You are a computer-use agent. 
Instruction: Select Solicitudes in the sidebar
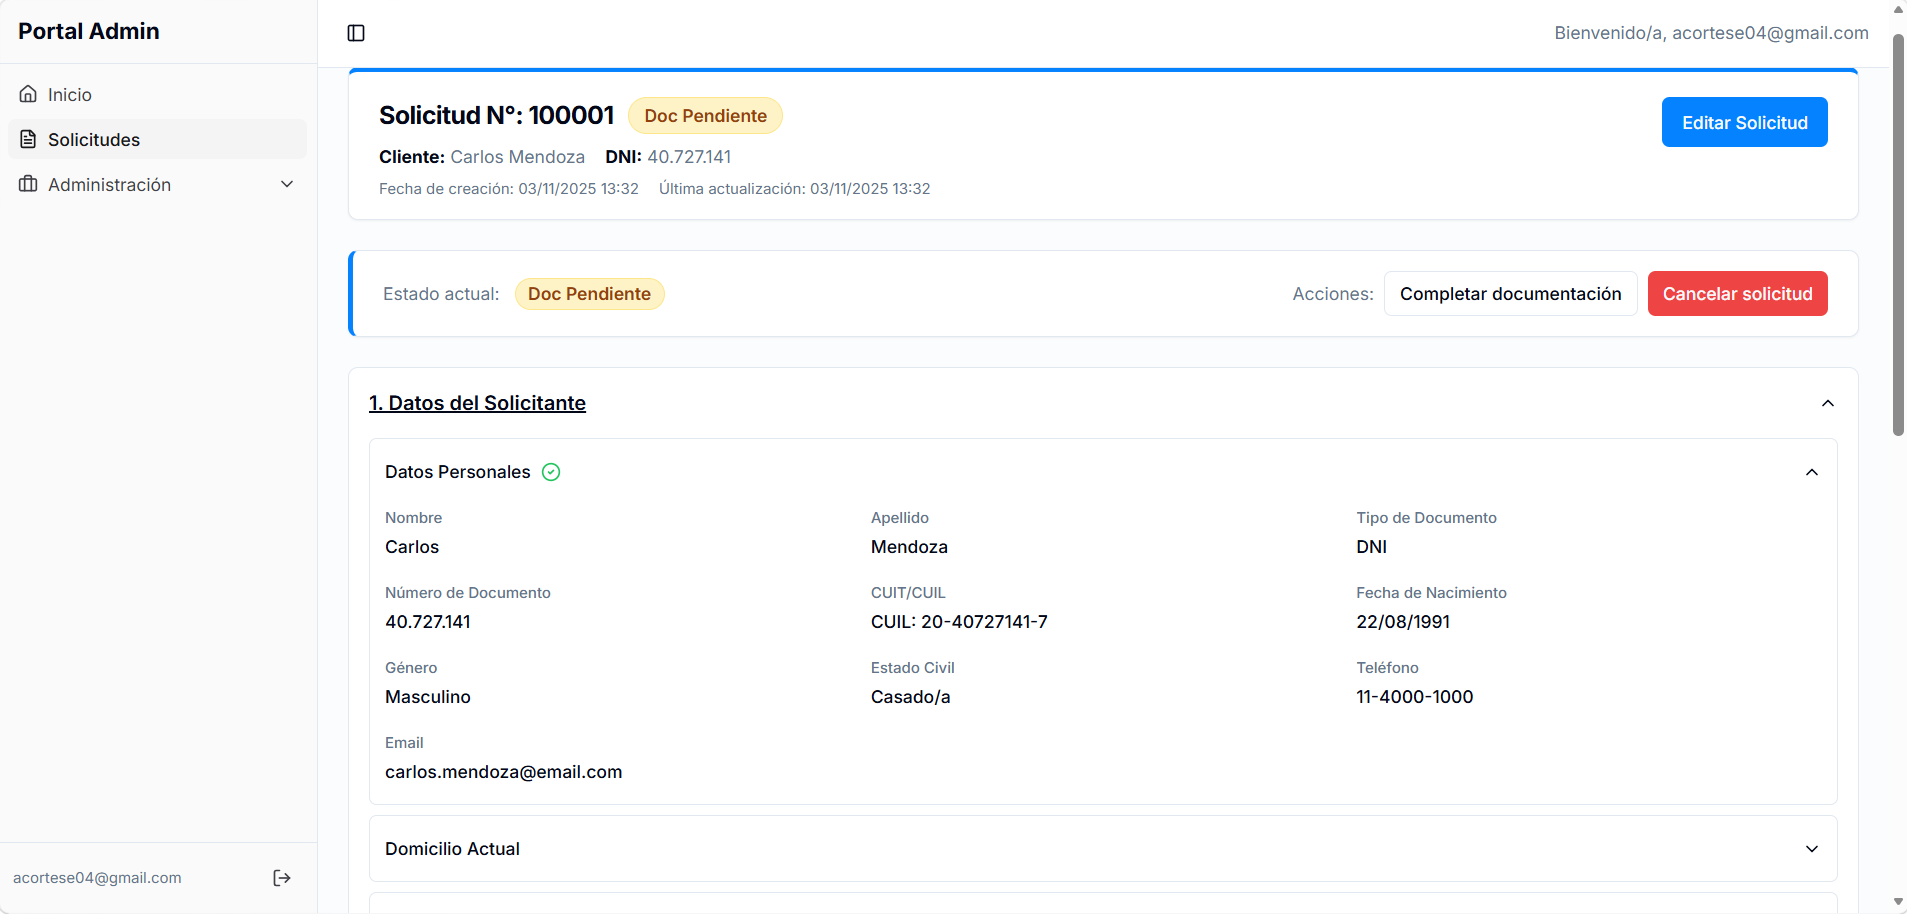click(94, 139)
